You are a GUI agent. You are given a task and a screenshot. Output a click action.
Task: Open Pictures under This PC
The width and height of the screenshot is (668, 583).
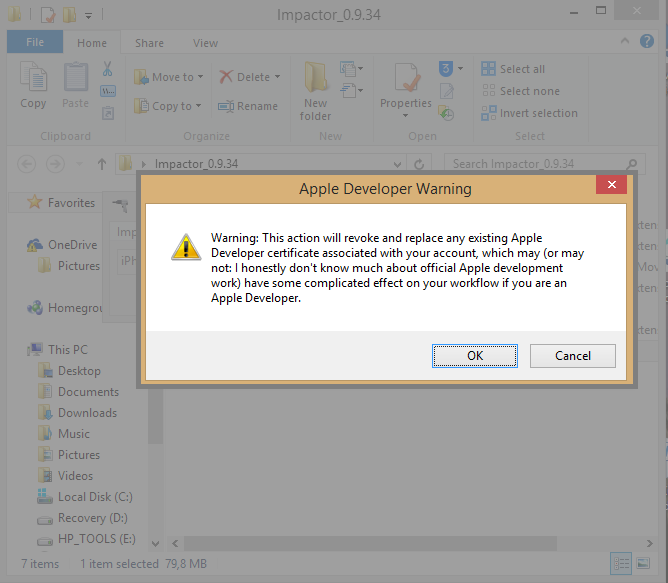click(x=69, y=455)
